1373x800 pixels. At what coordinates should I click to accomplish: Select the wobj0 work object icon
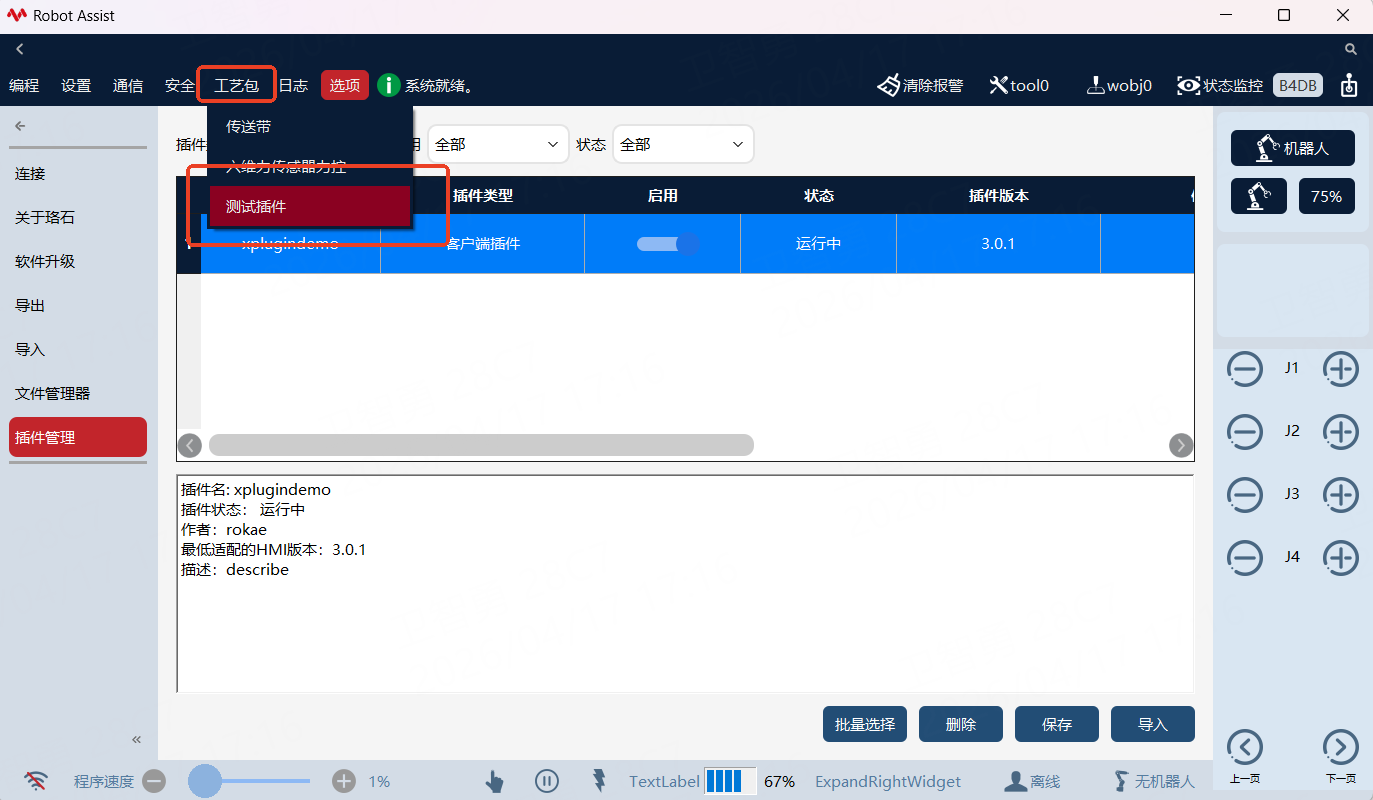pyautogui.click(x=1095, y=85)
